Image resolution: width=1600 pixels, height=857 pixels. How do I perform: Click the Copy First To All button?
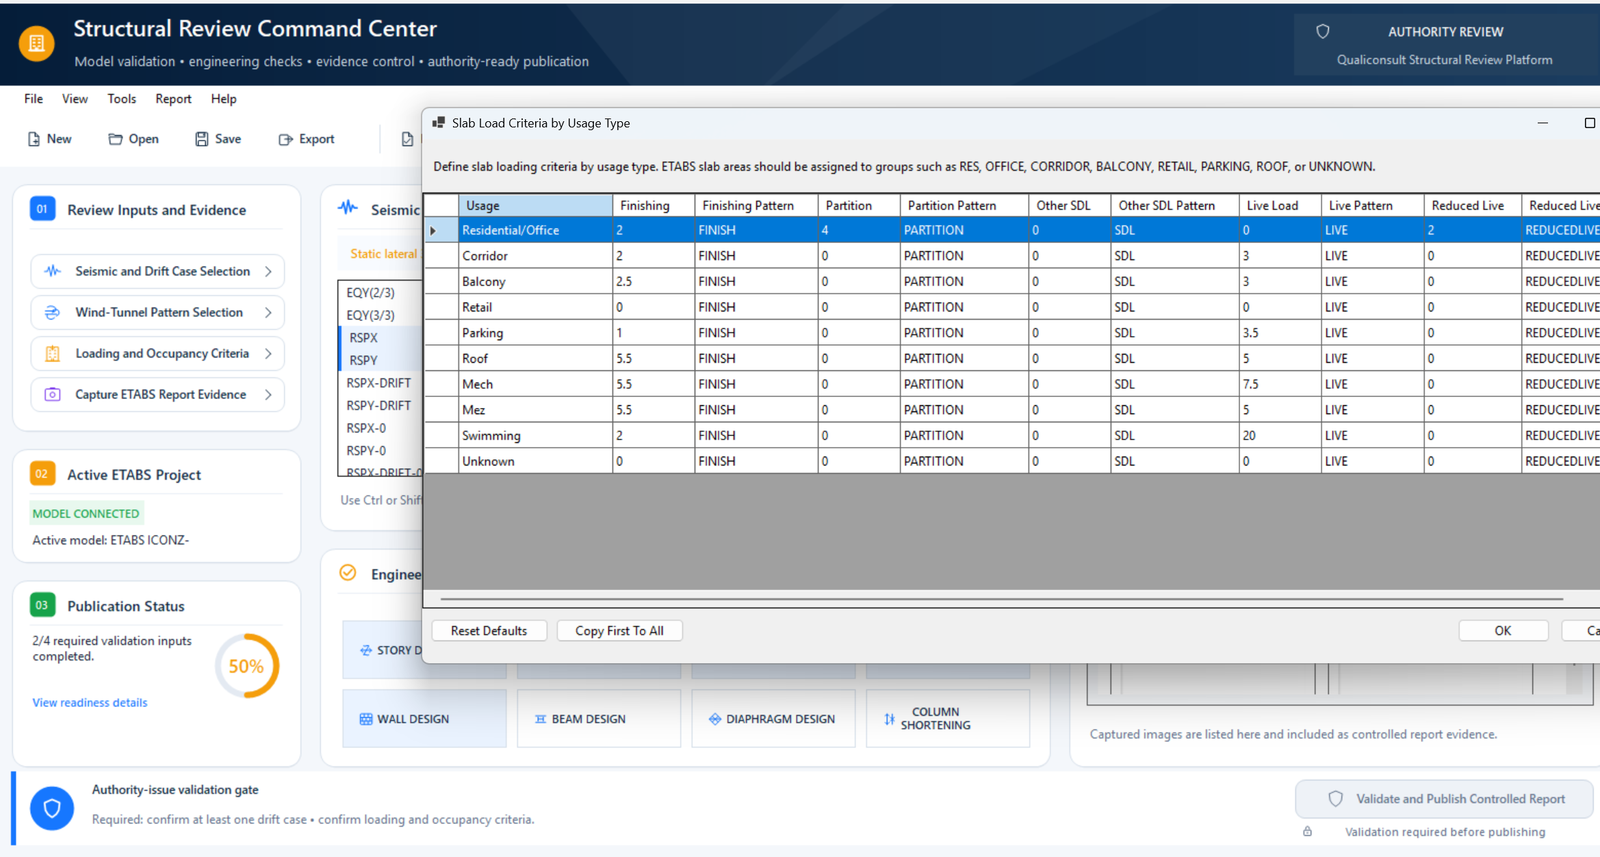pyautogui.click(x=619, y=631)
